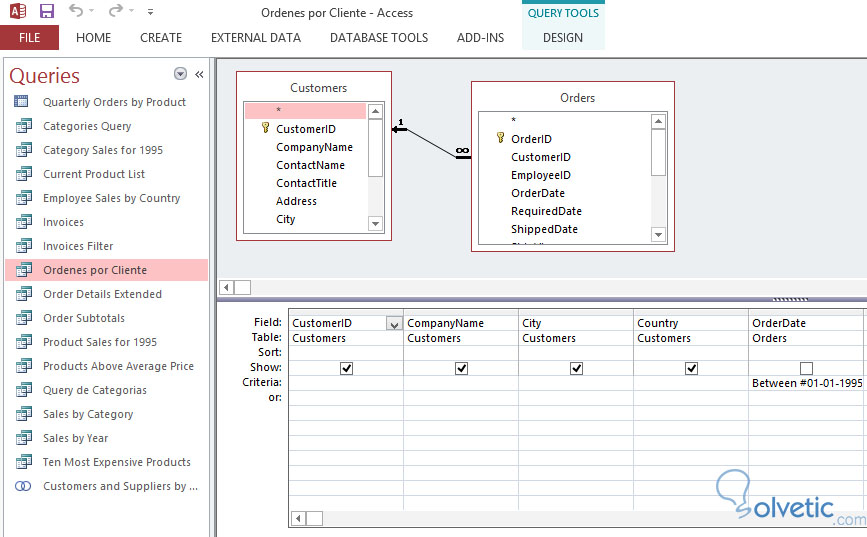Select ShippedDate field in Orders table
The image size is (867, 537).
pos(544,229)
